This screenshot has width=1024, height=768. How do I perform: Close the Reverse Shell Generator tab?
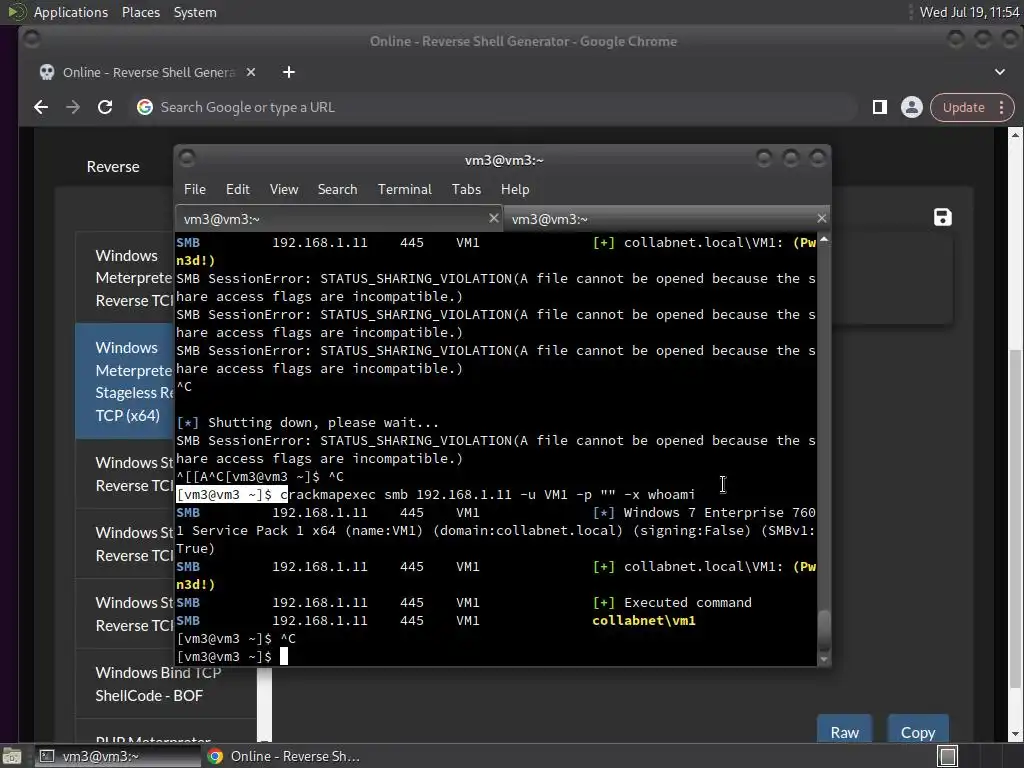coord(251,72)
